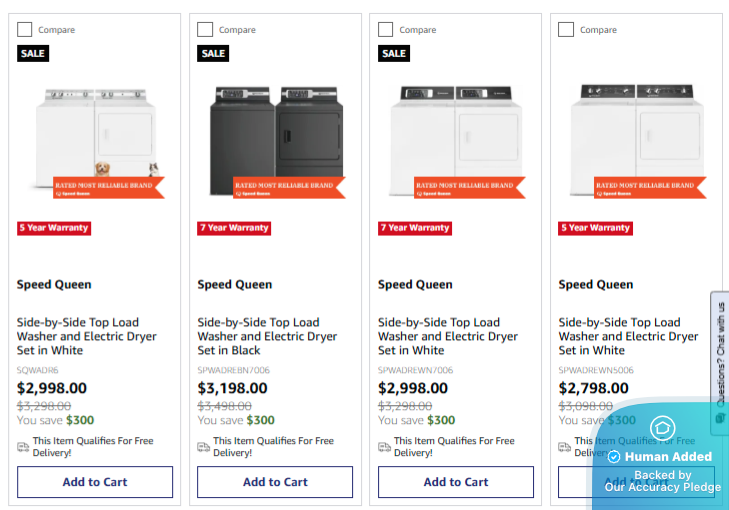Click the Human Added house badge icon
The width and height of the screenshot is (729, 510).
coord(660,428)
